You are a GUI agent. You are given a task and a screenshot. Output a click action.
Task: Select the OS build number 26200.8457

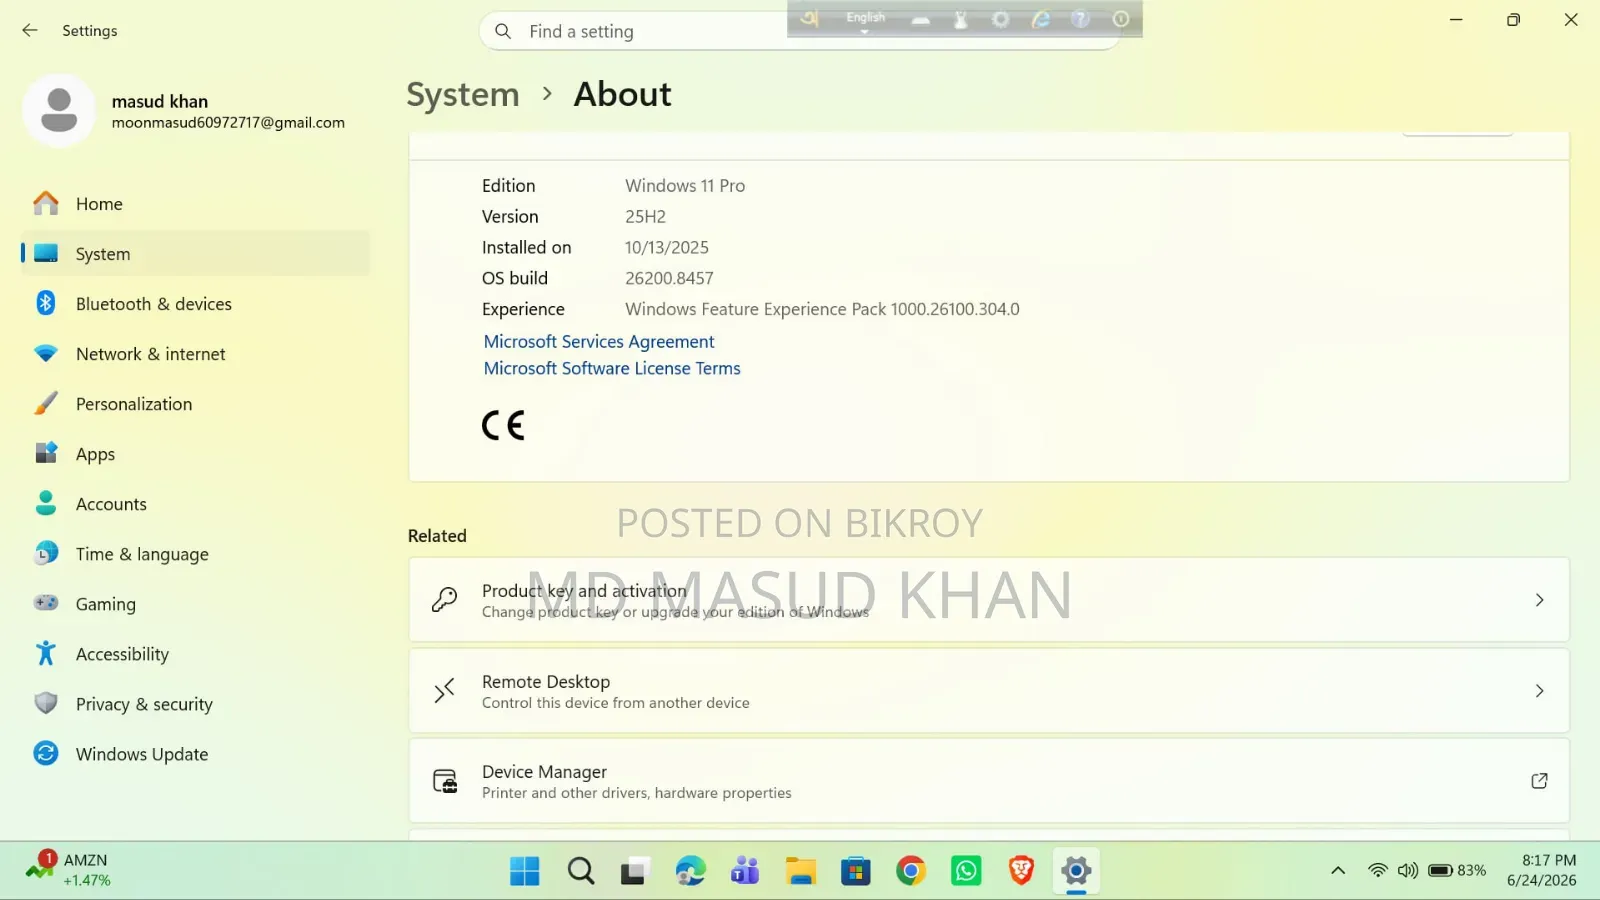[x=669, y=279]
